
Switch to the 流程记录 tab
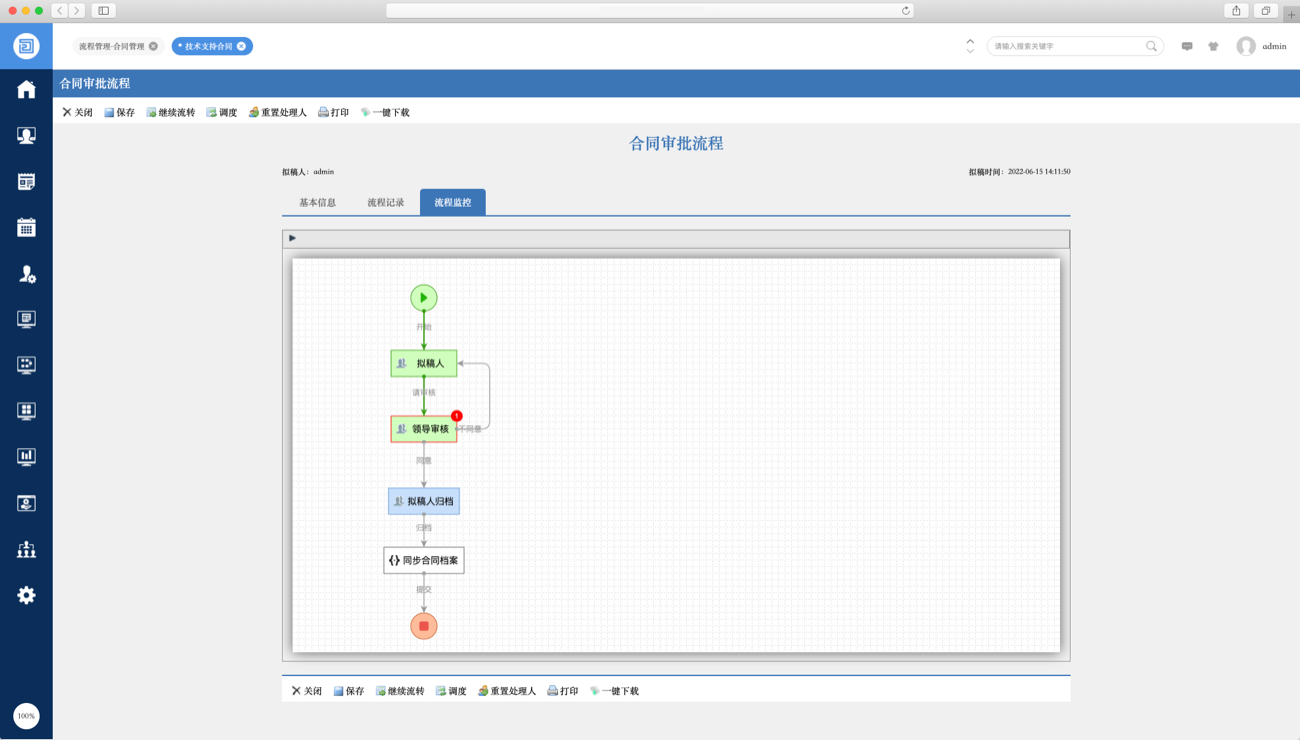click(x=385, y=203)
